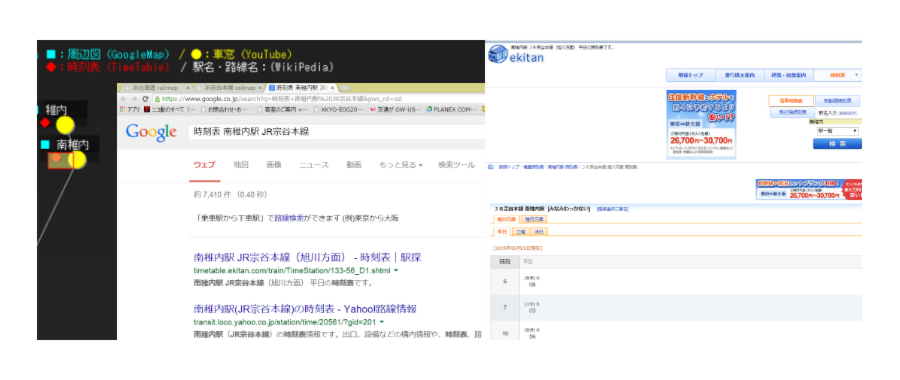Open the 路線検索 link

pos(289,218)
